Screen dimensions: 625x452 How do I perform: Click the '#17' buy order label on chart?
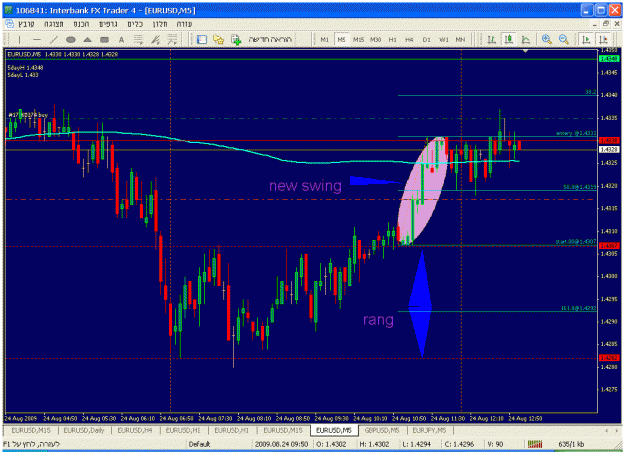(28, 115)
